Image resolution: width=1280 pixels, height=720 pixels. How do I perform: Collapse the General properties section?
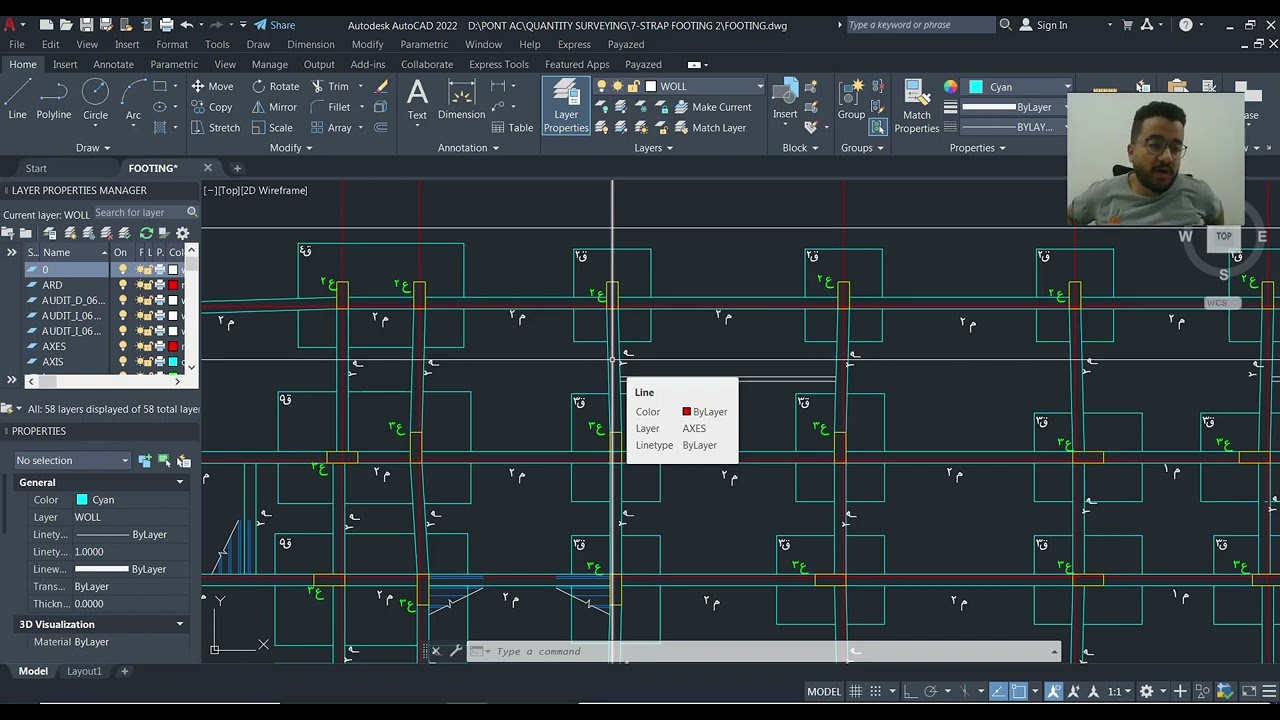click(180, 482)
